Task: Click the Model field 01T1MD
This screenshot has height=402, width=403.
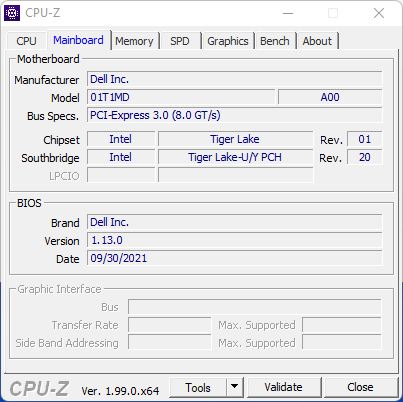Action: [x=181, y=97]
